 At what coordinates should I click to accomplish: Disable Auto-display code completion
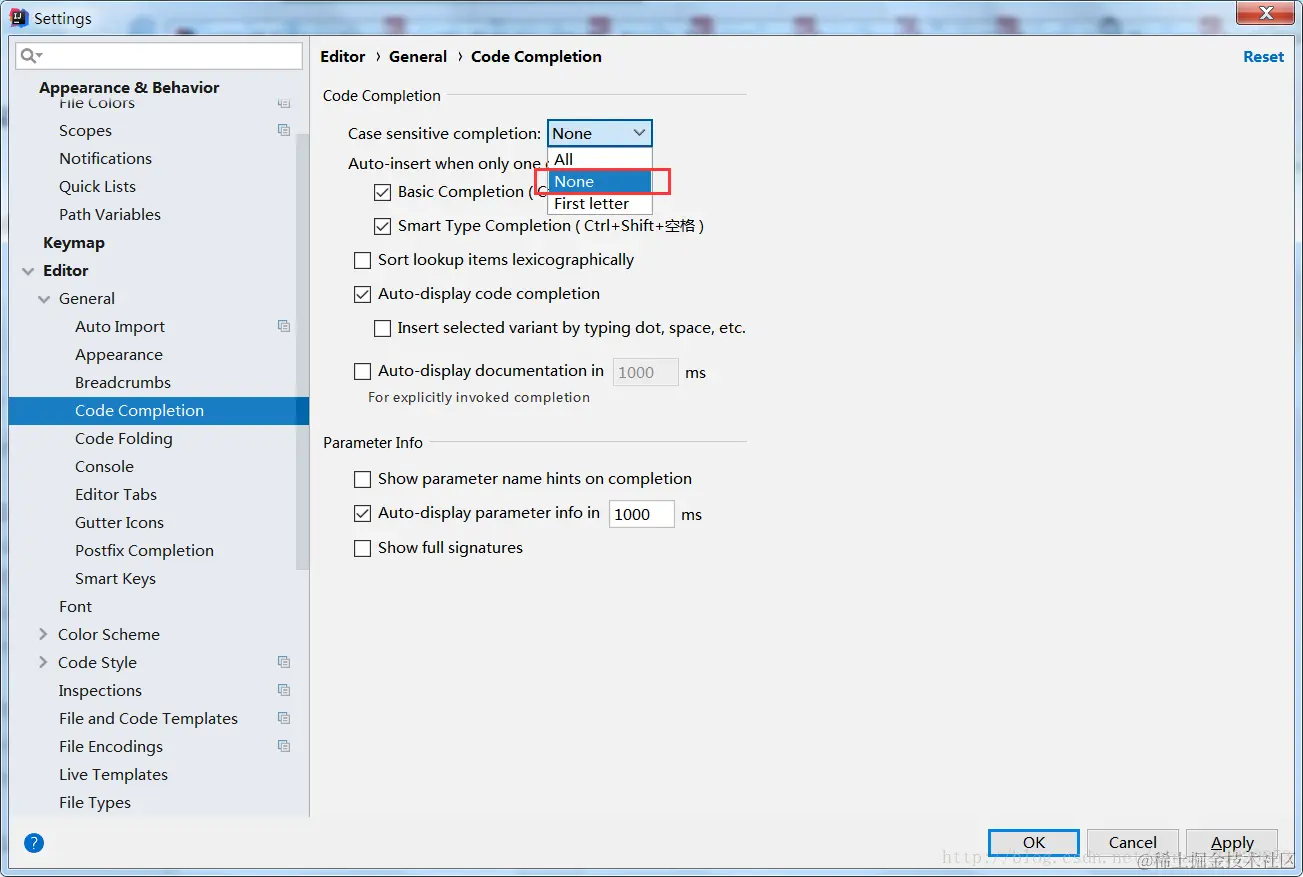(363, 294)
